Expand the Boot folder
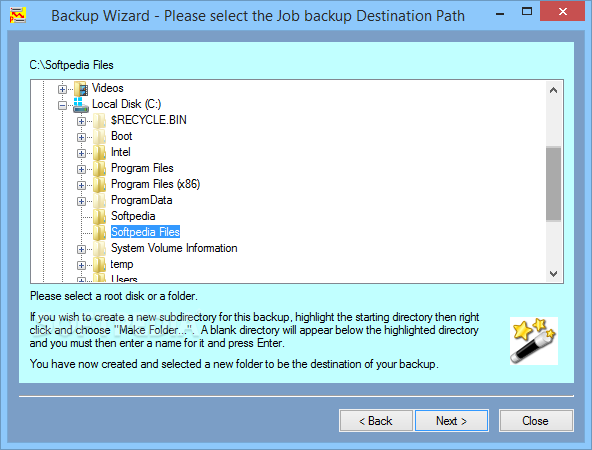The image size is (592, 450). click(x=81, y=137)
